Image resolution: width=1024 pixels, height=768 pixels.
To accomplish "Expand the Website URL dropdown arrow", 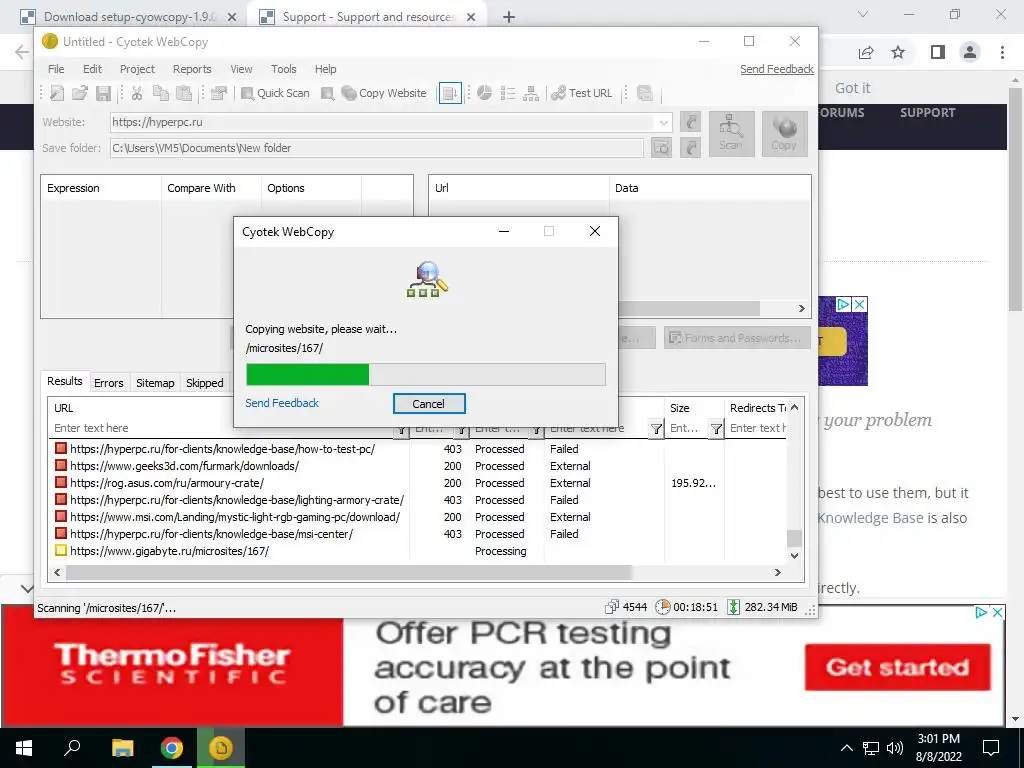I will pyautogui.click(x=664, y=122).
